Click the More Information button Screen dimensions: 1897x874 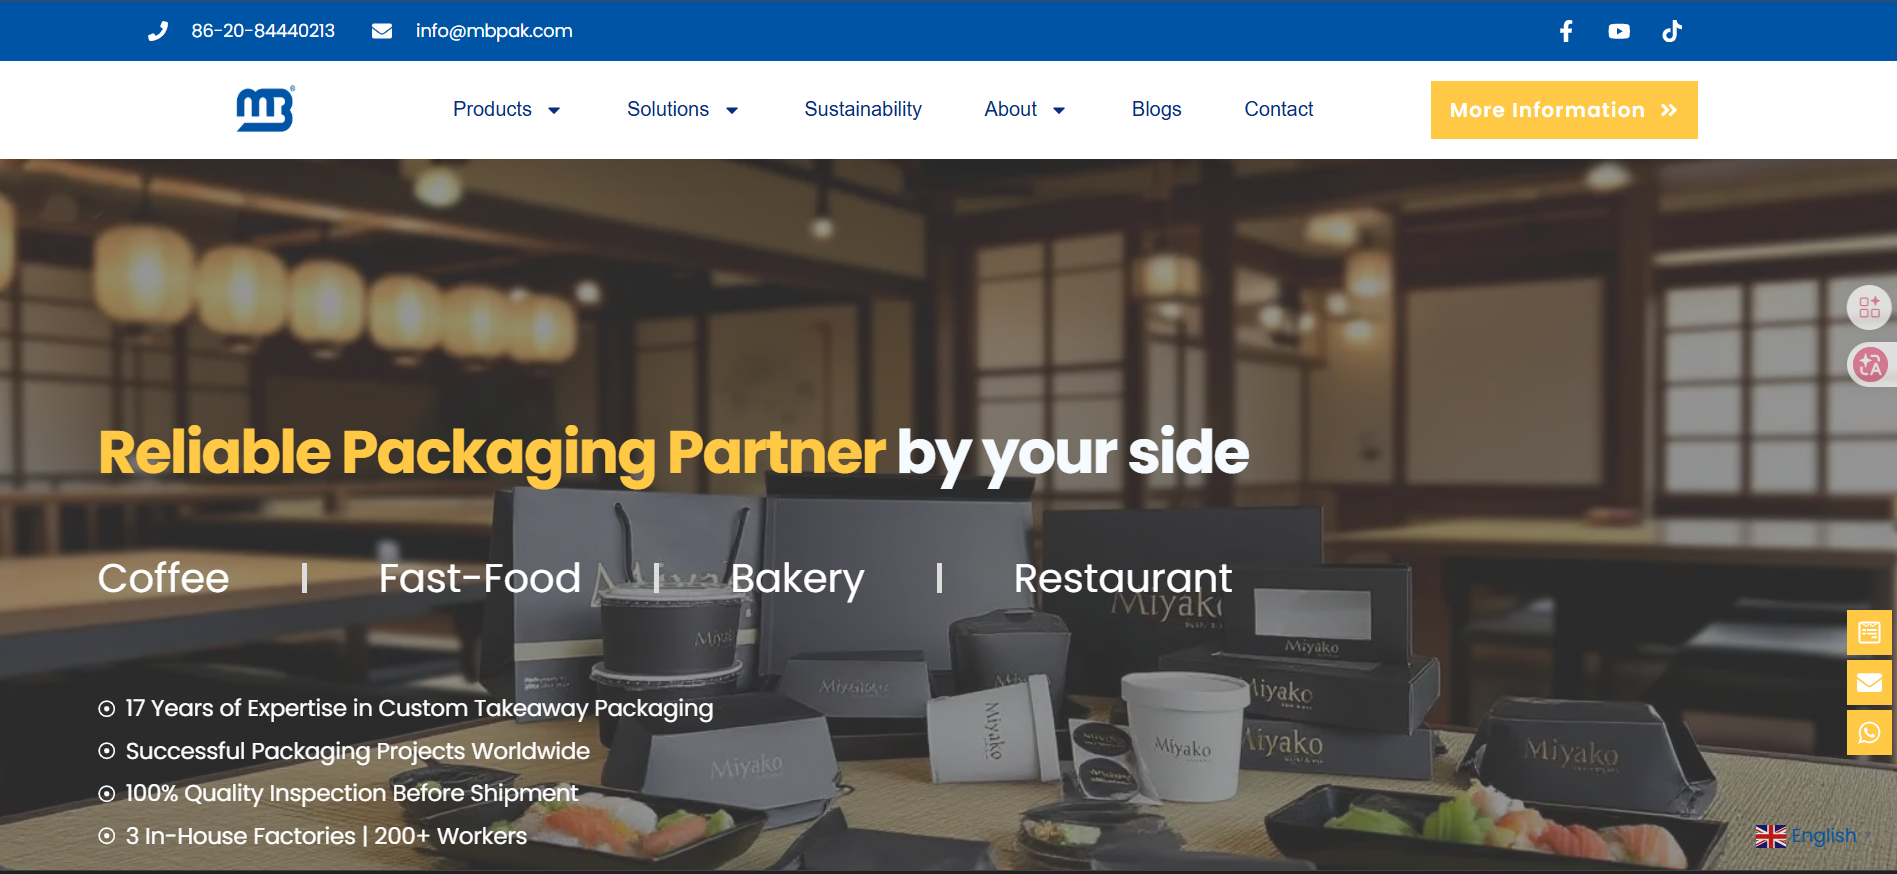1564,110
